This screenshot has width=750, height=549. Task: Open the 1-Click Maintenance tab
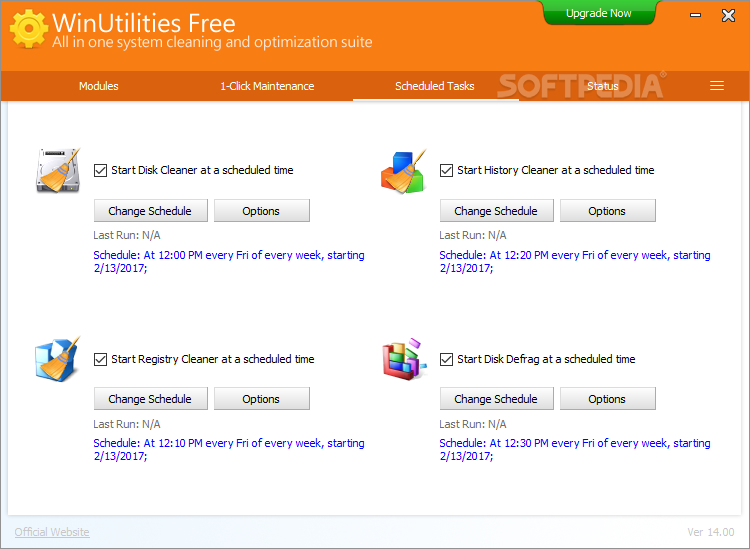(x=267, y=86)
